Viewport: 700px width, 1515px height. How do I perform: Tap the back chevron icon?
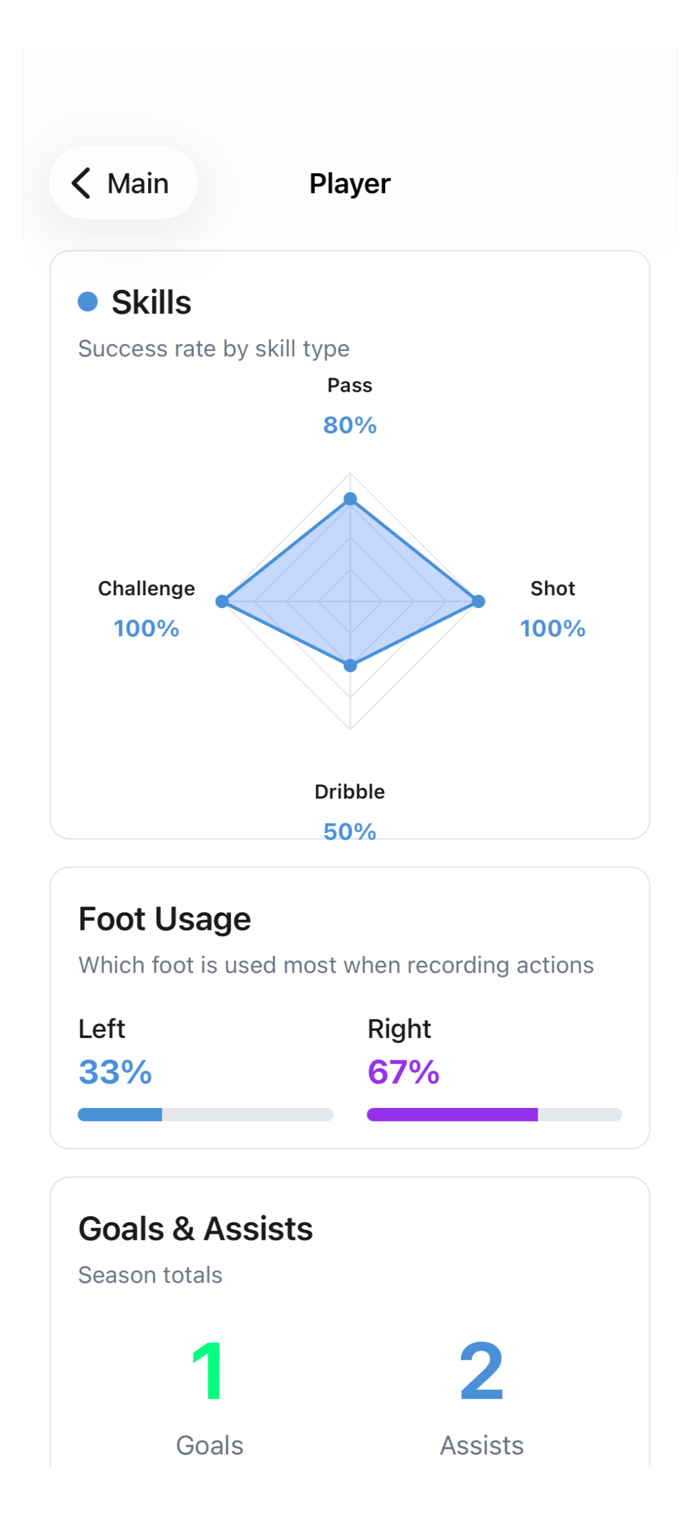[81, 183]
